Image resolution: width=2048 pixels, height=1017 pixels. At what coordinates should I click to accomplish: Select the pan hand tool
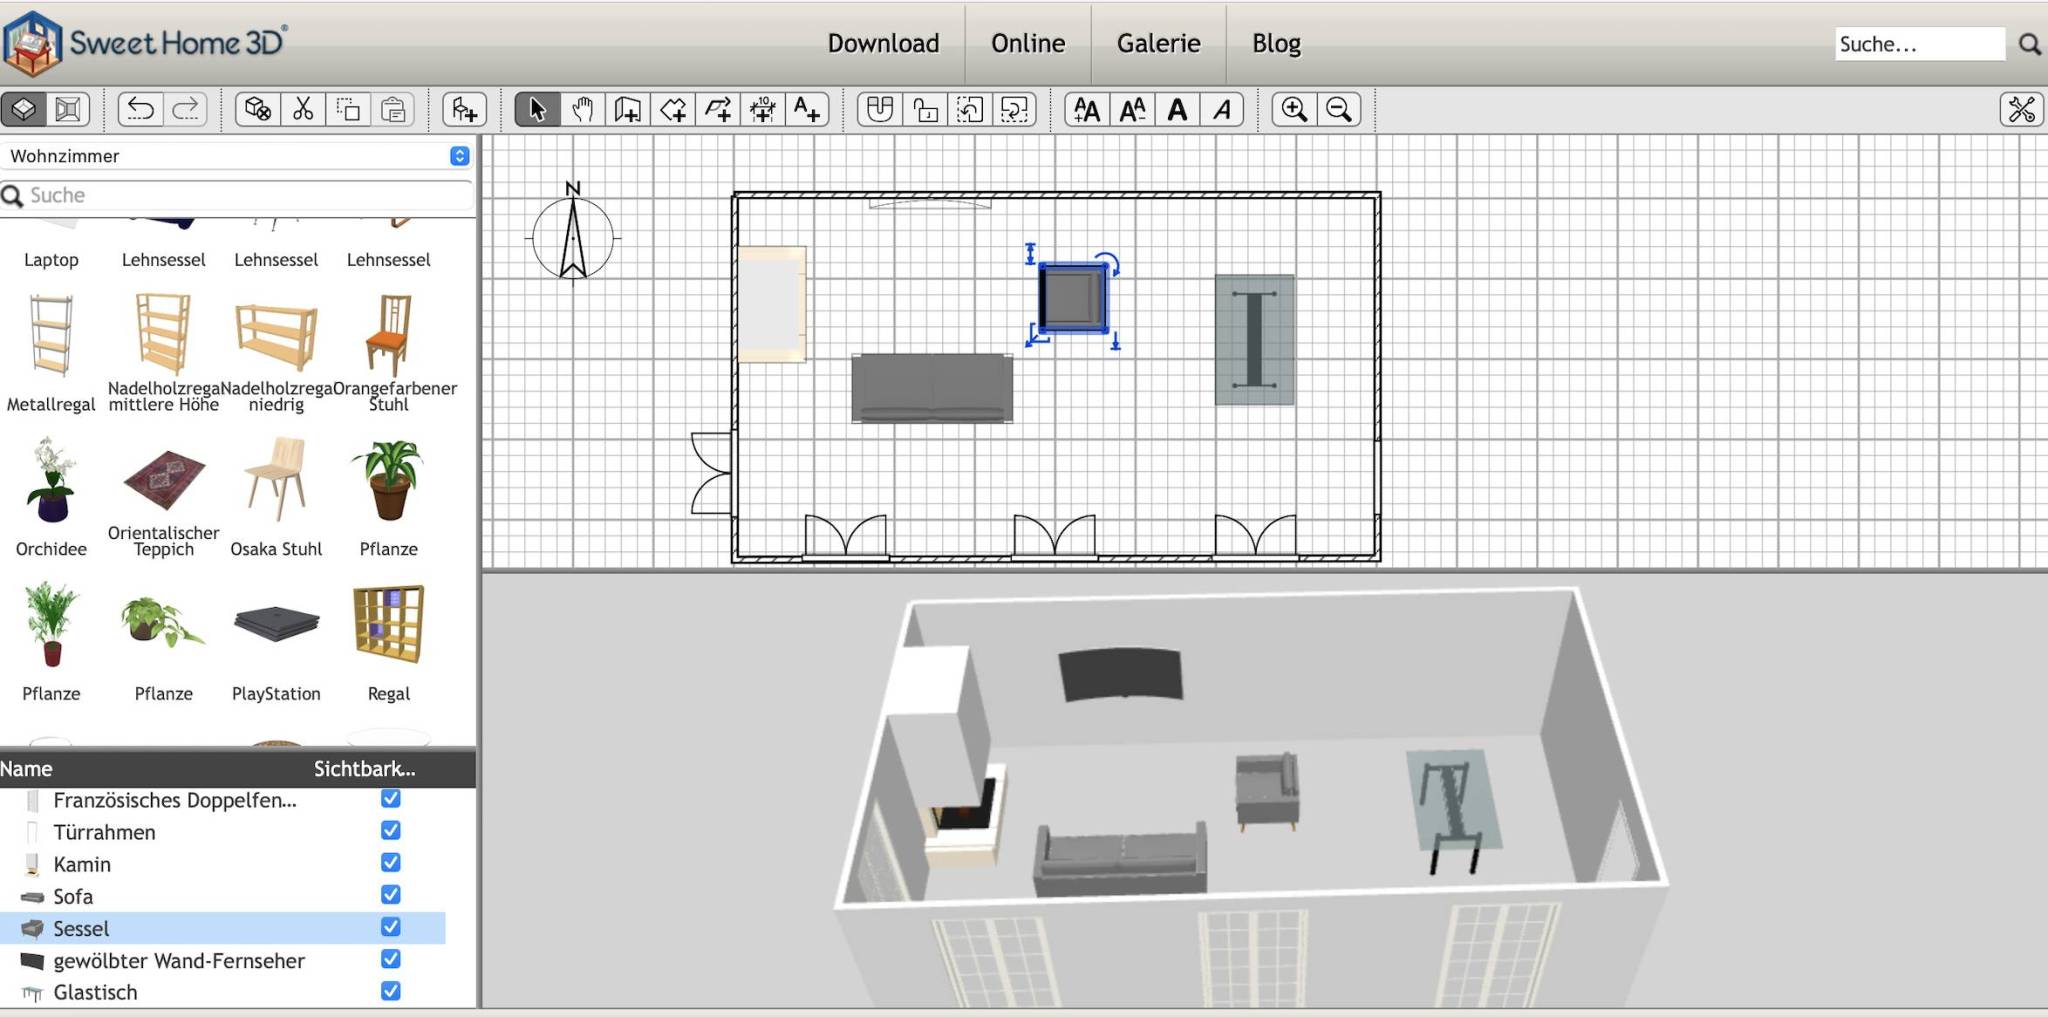pyautogui.click(x=582, y=109)
